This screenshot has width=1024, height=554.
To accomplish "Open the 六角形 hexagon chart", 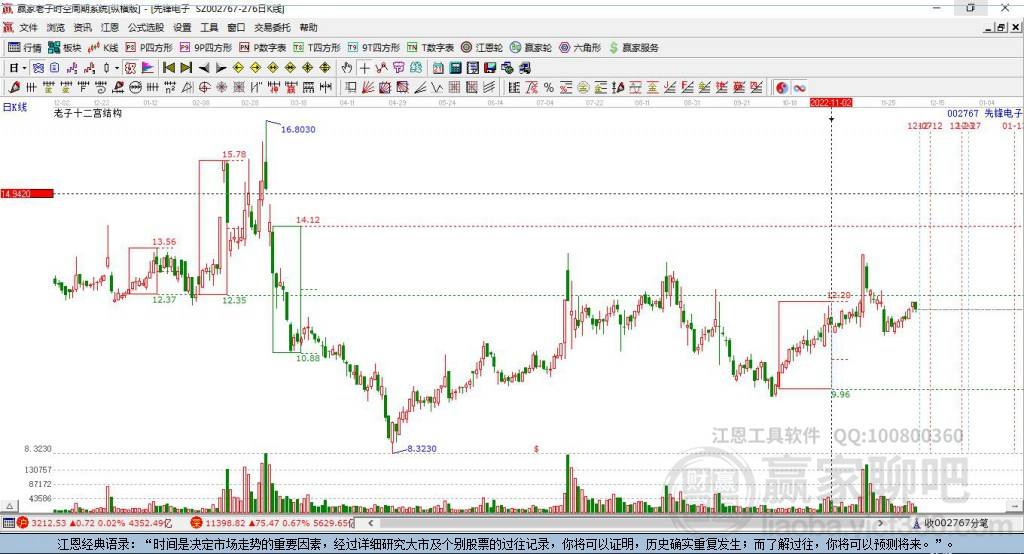I will [580, 48].
